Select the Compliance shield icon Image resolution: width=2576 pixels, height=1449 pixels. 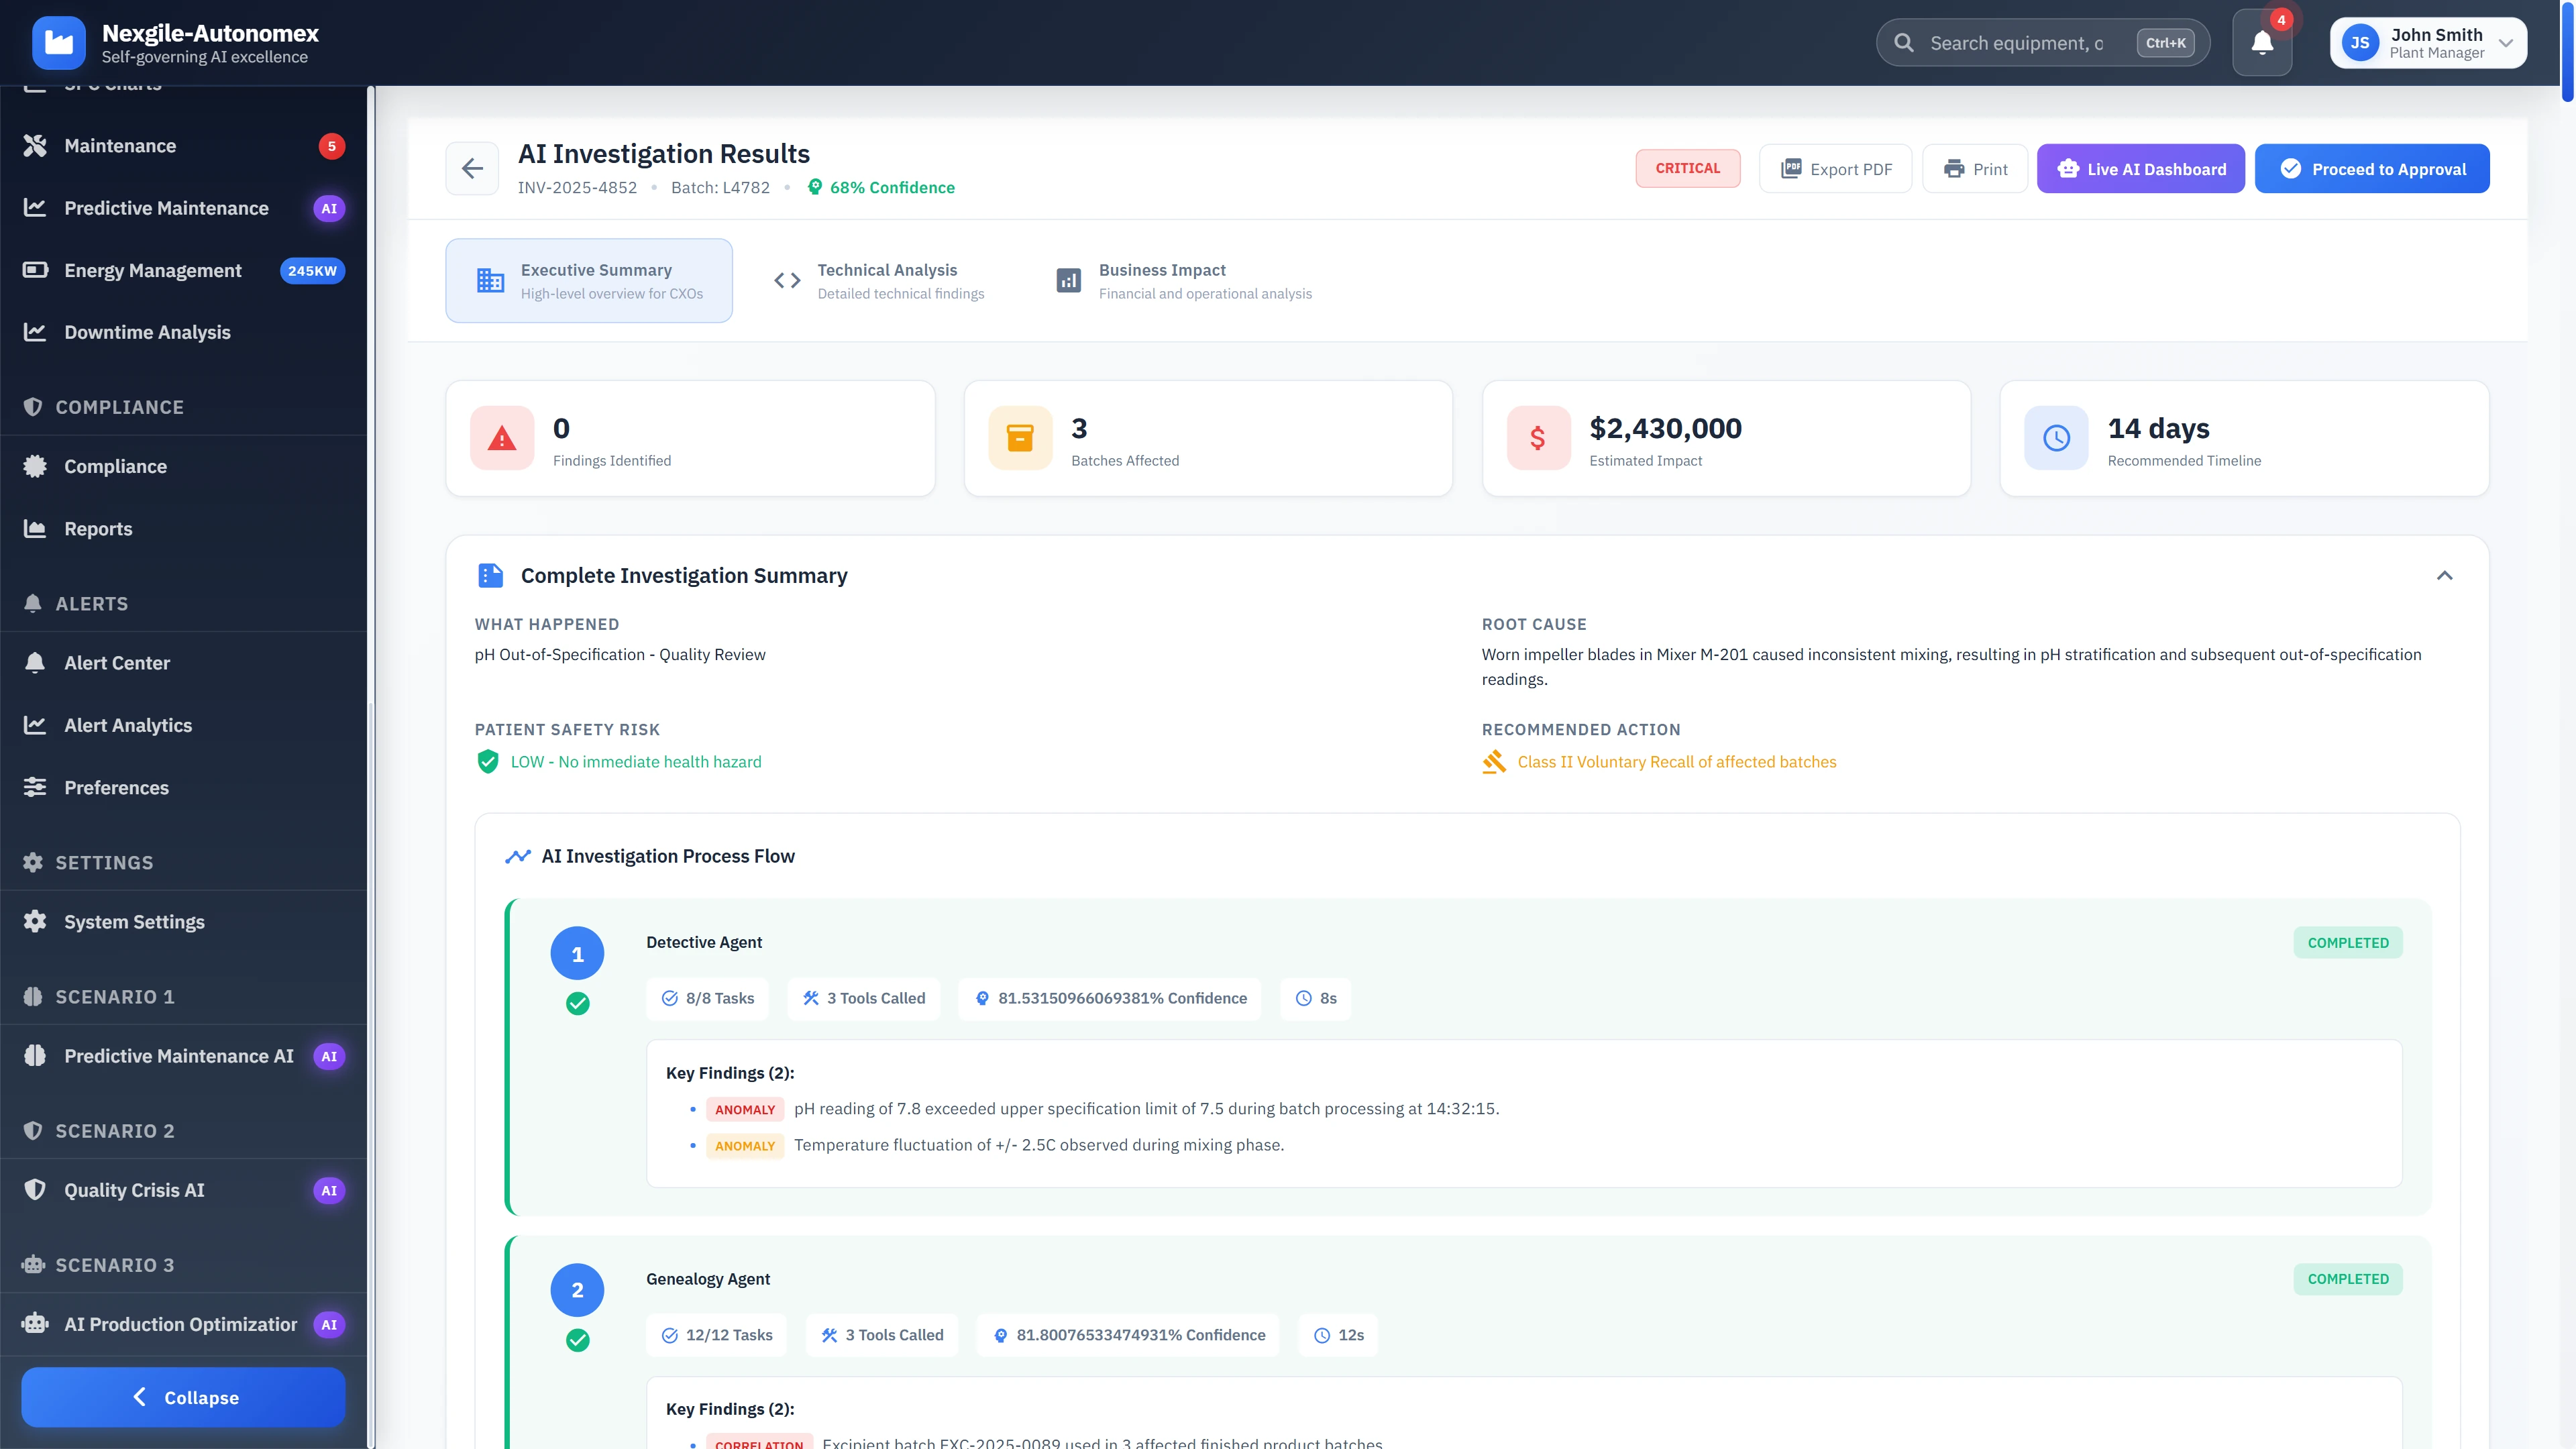coord(35,466)
